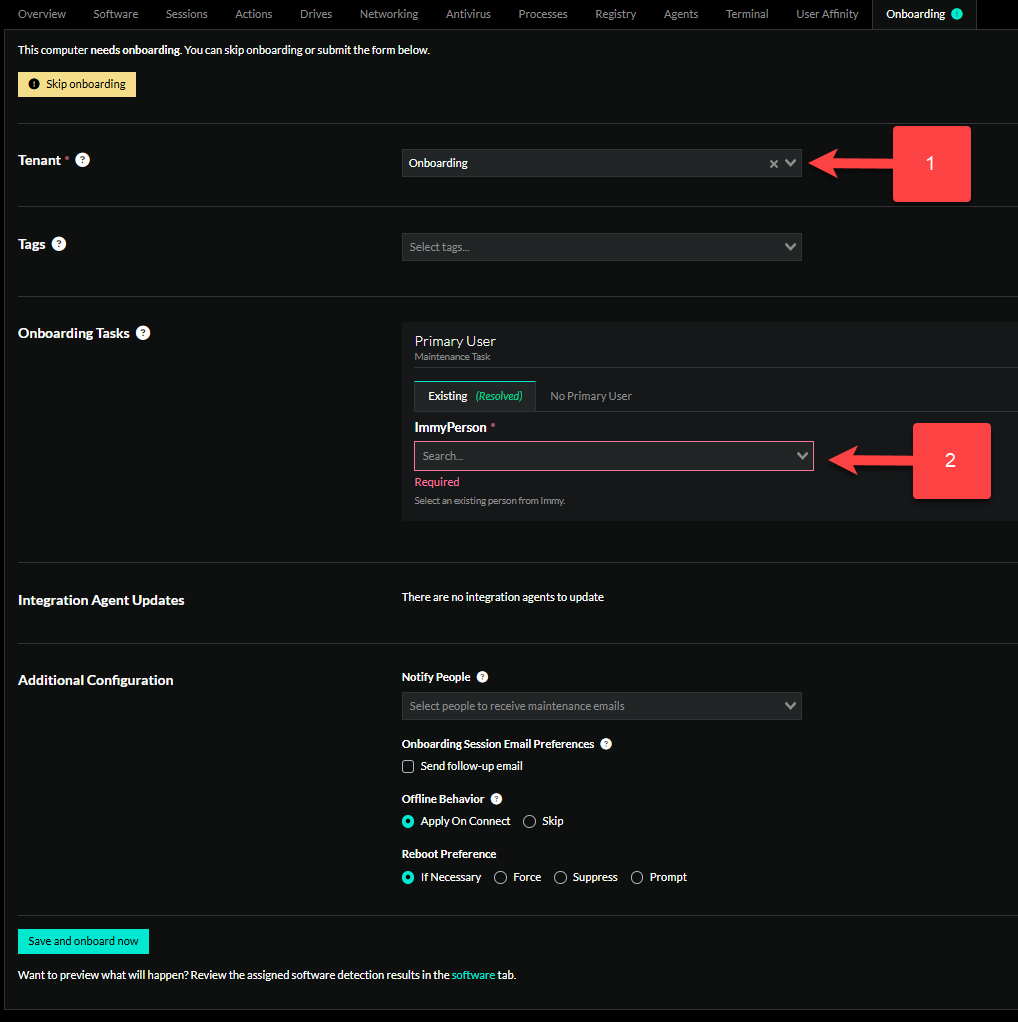The height and width of the screenshot is (1022, 1018).
Task: Open the Select tags dropdown
Action: click(601, 247)
